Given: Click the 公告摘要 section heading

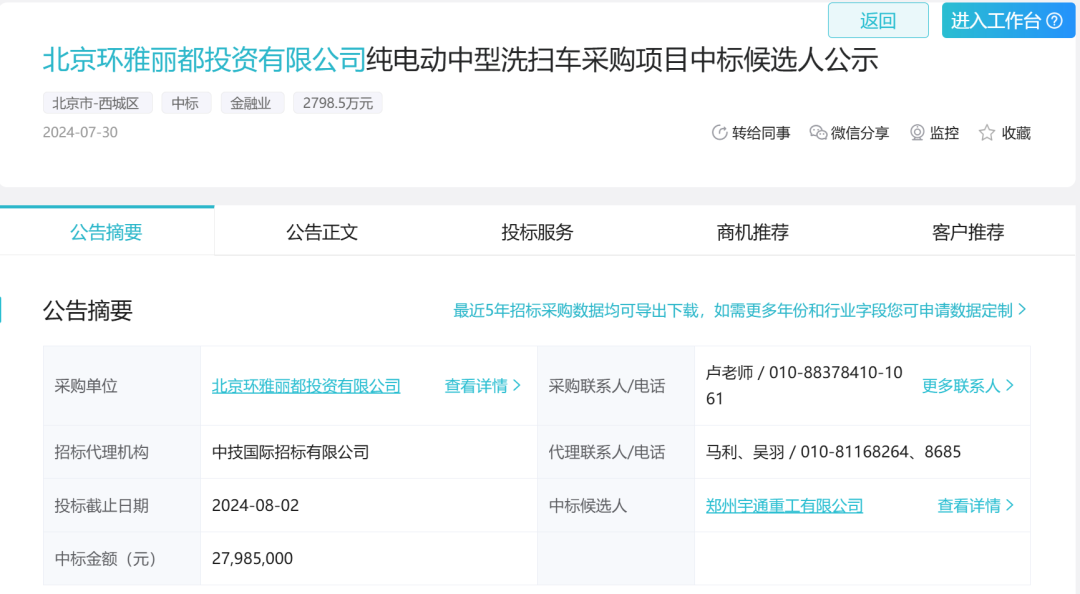Looking at the screenshot, I should [x=87, y=311].
